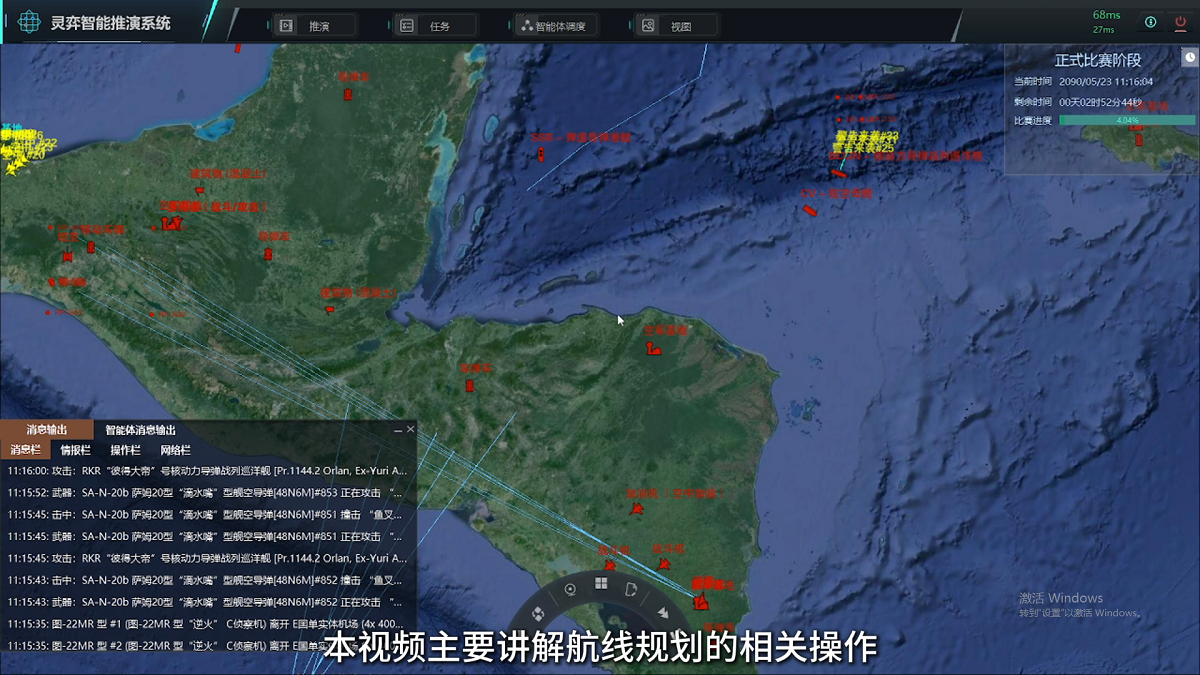1200x675 pixels.
Task: Click the 灵弈 system logo icon
Action: tap(30, 22)
